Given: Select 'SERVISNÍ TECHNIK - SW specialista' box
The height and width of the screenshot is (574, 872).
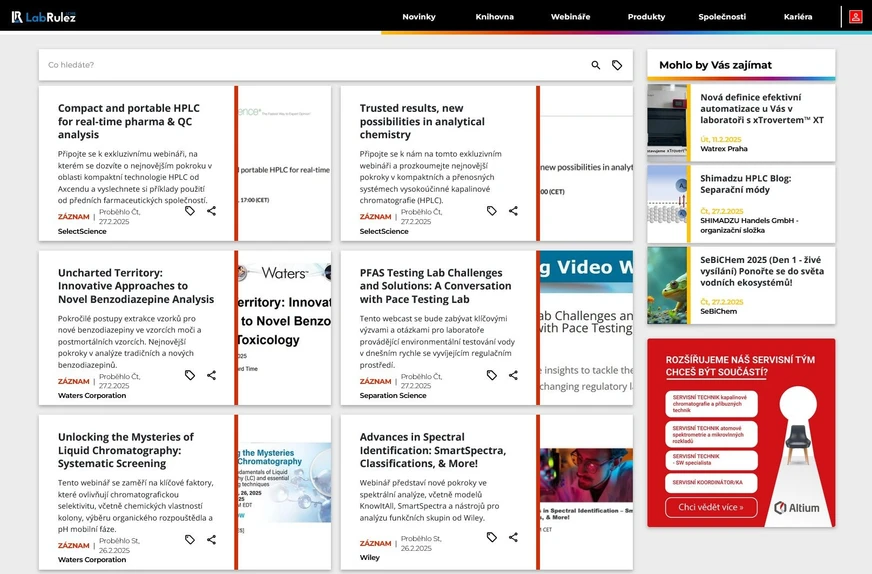Looking at the screenshot, I should [x=711, y=460].
